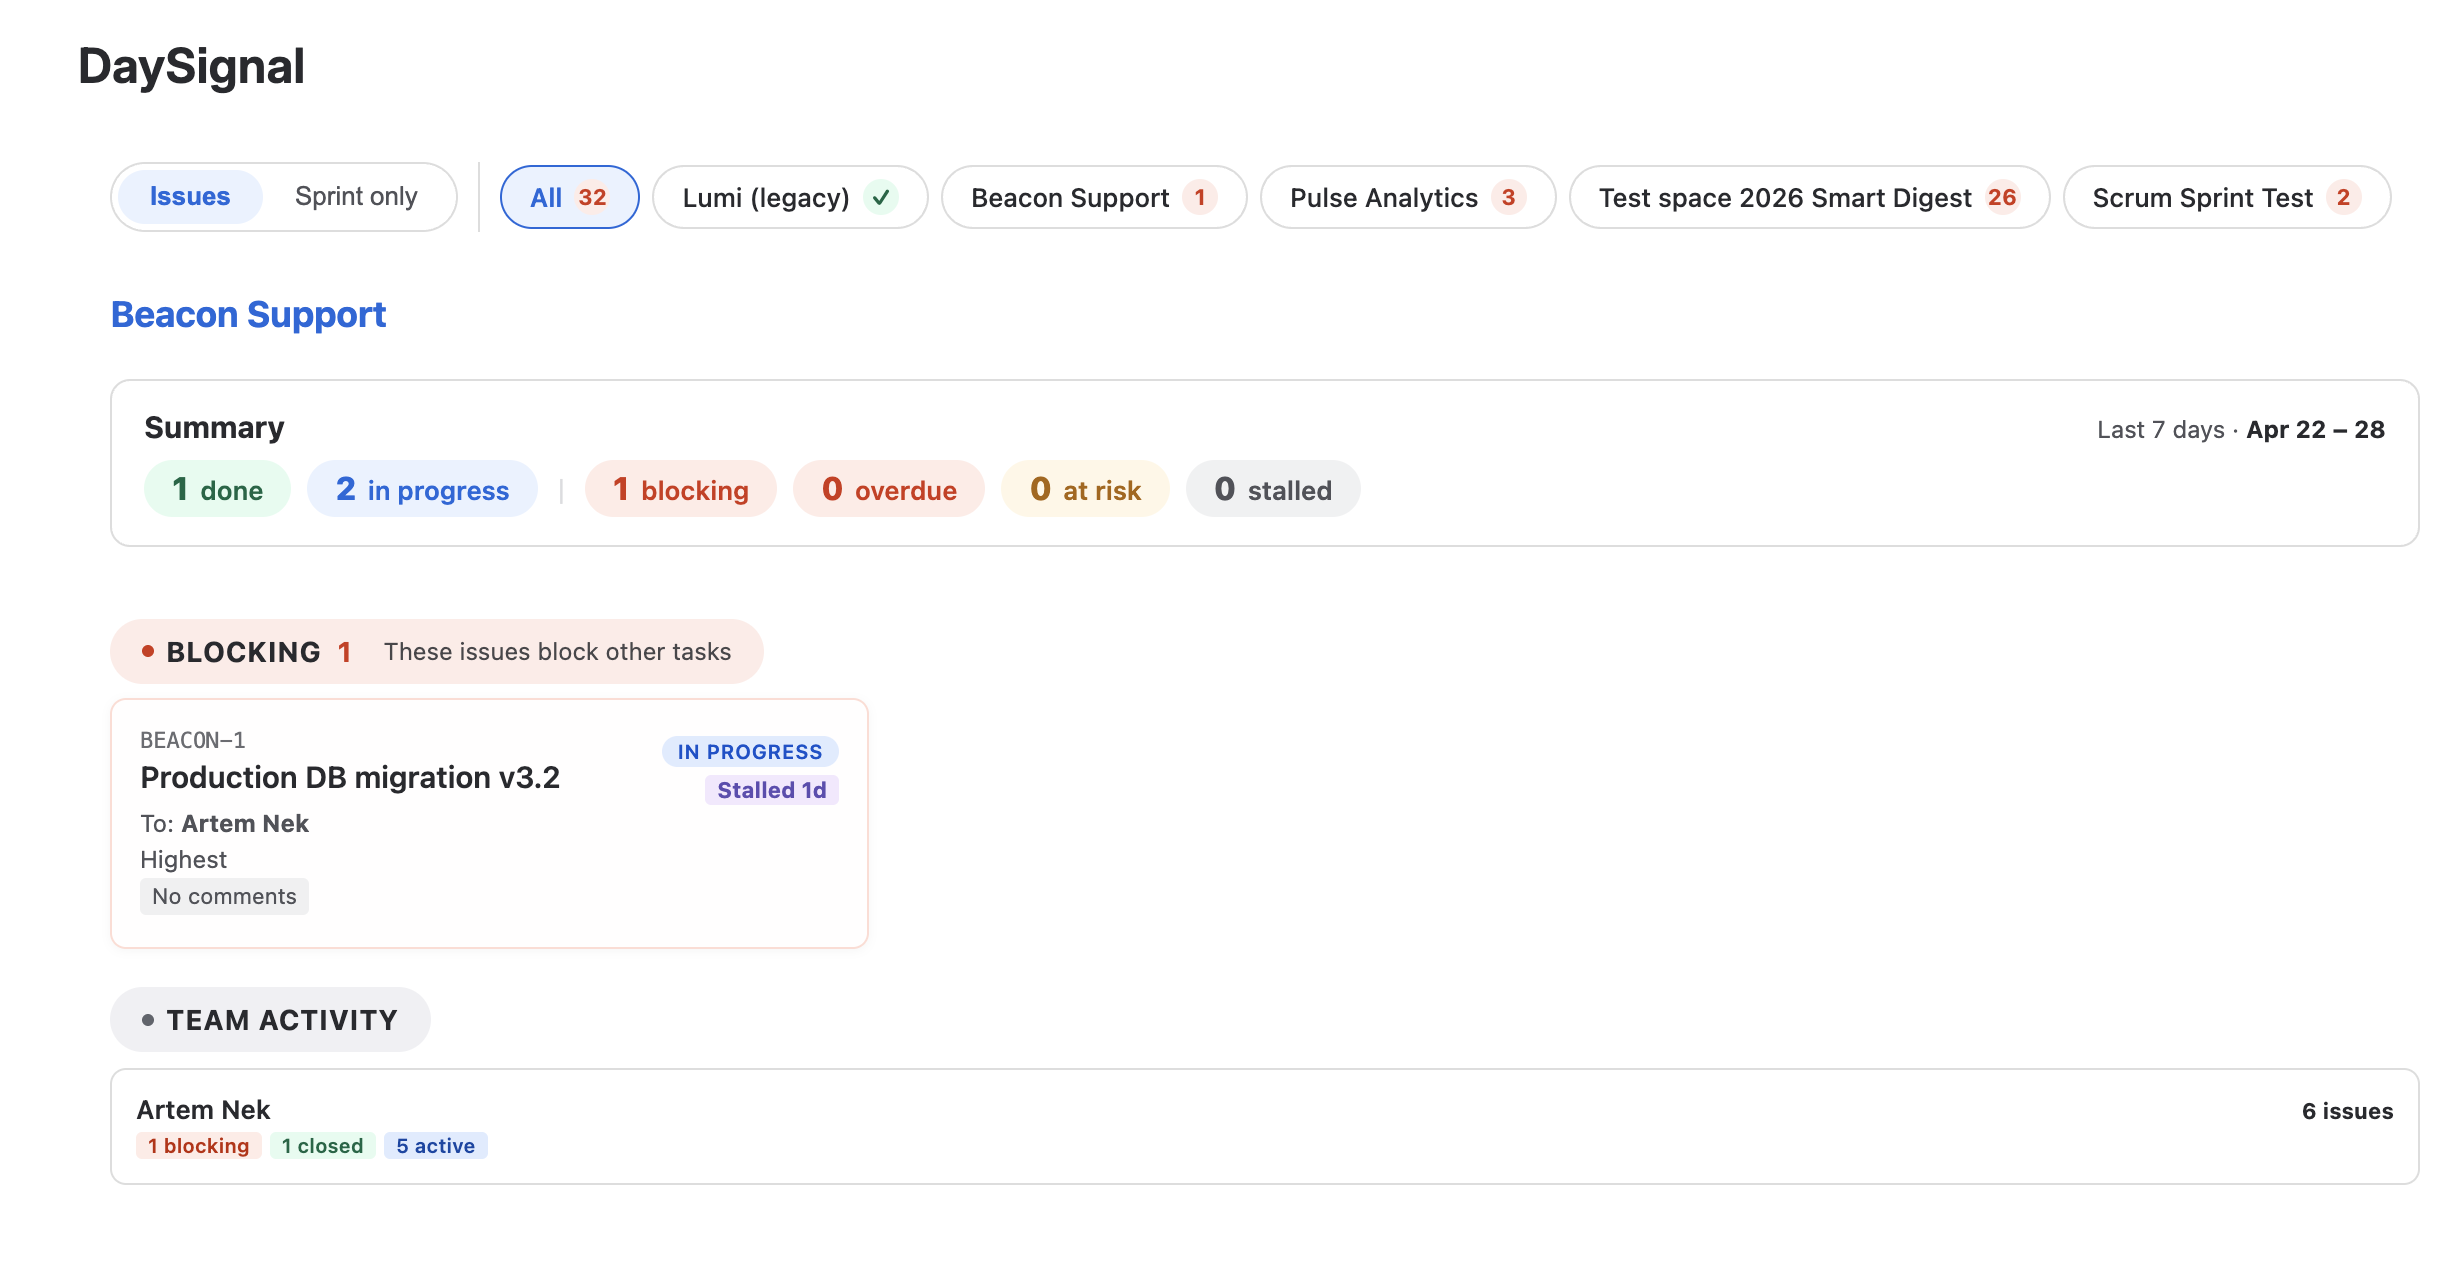Click the red count badge on Beacon Support
The image size is (2444, 1262).
coord(1199,197)
